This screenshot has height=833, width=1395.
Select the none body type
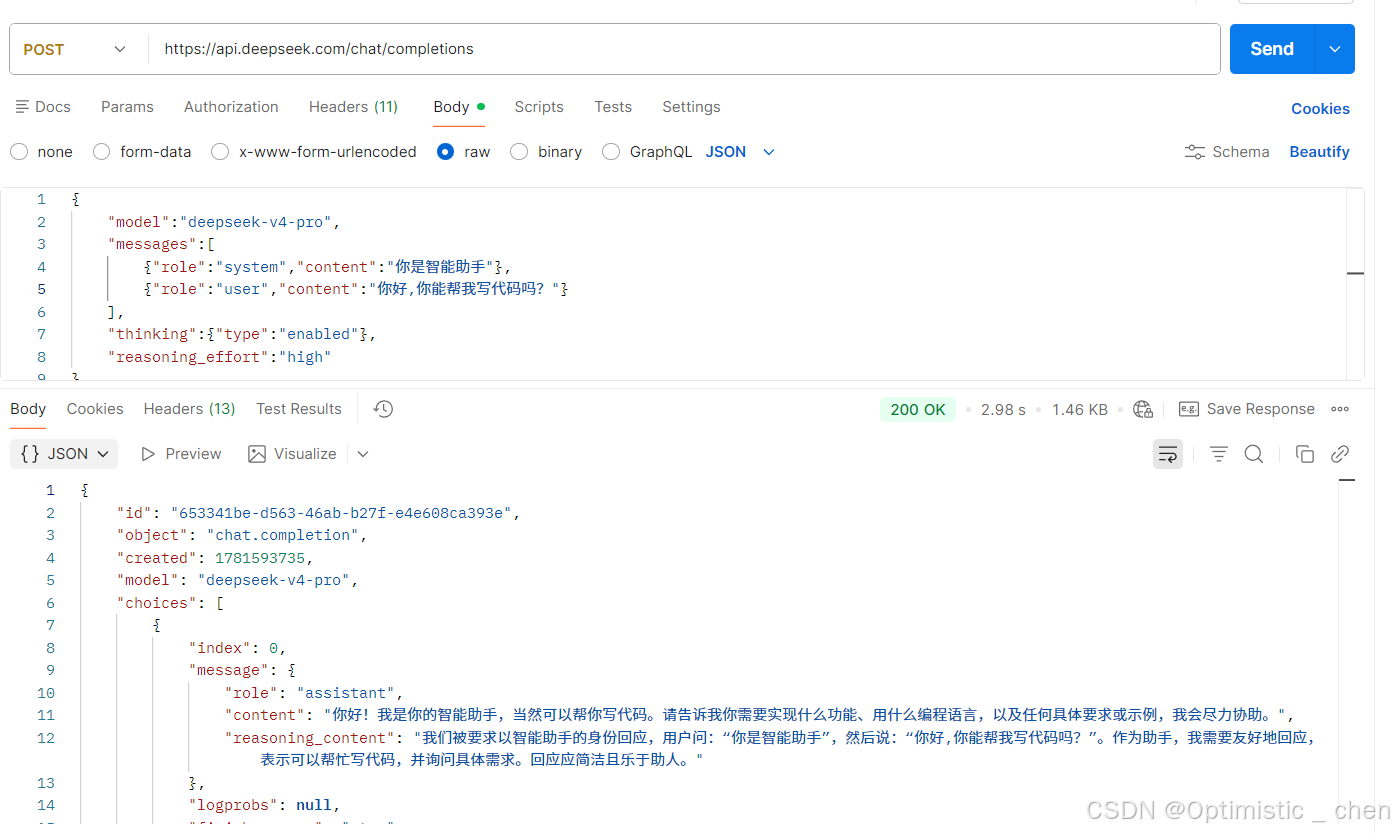pos(19,152)
